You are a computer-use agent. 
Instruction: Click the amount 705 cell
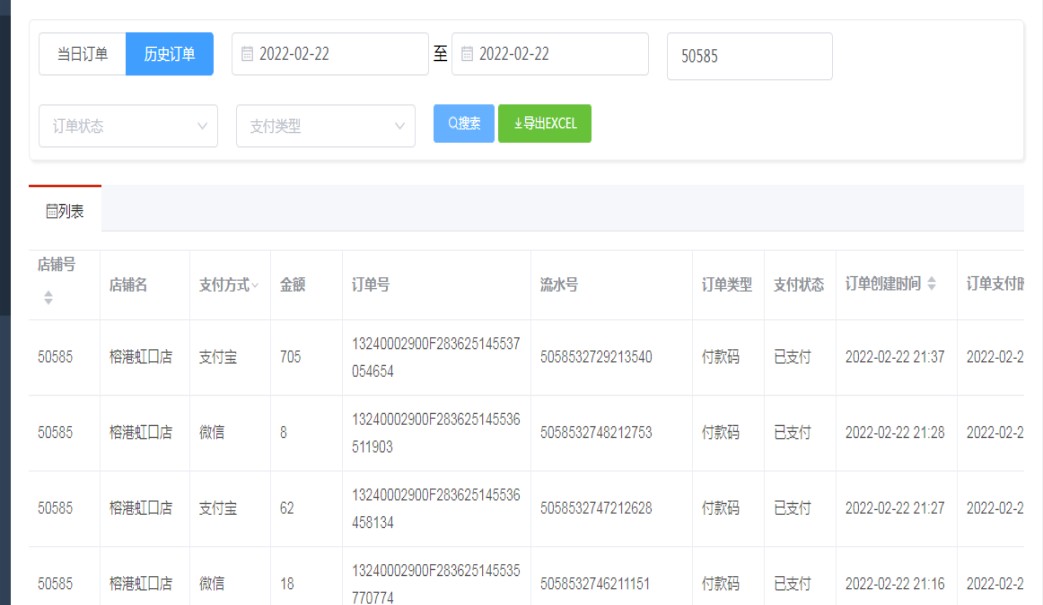click(x=290, y=357)
